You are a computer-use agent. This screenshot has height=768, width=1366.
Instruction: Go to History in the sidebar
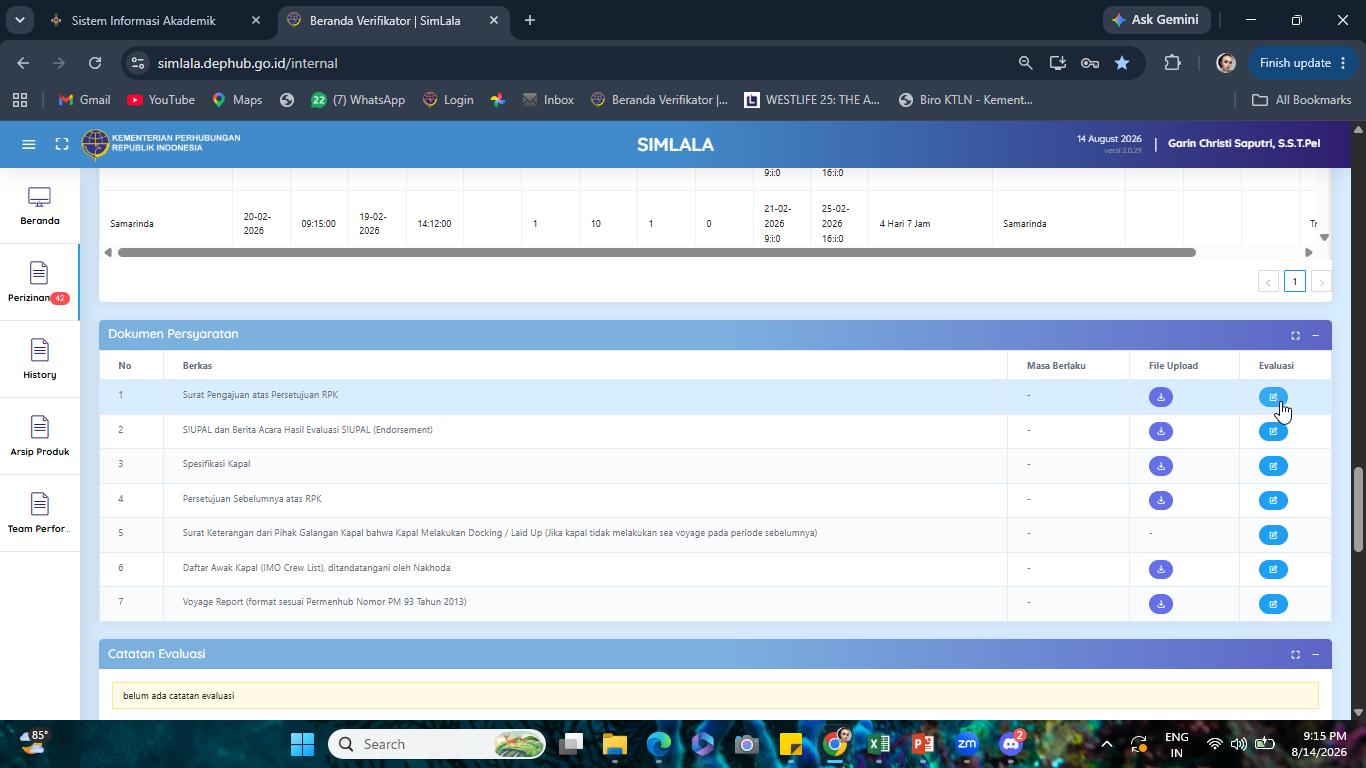39,359
